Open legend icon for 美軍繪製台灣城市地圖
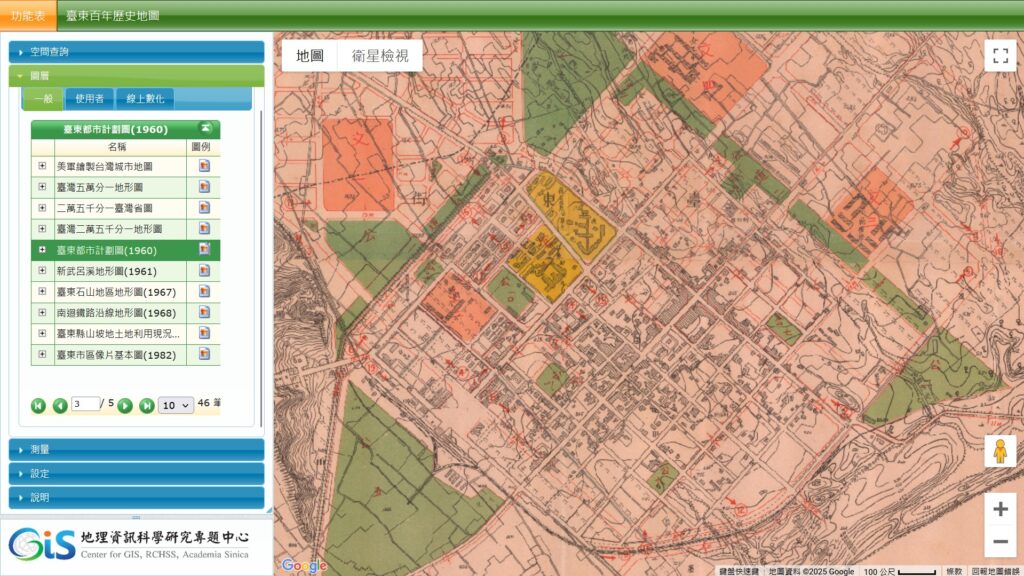The image size is (1024, 576). [204, 166]
